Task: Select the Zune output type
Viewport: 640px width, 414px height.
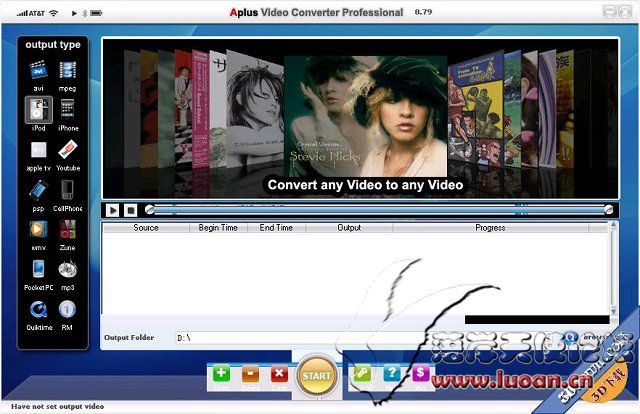Action: click(x=67, y=229)
